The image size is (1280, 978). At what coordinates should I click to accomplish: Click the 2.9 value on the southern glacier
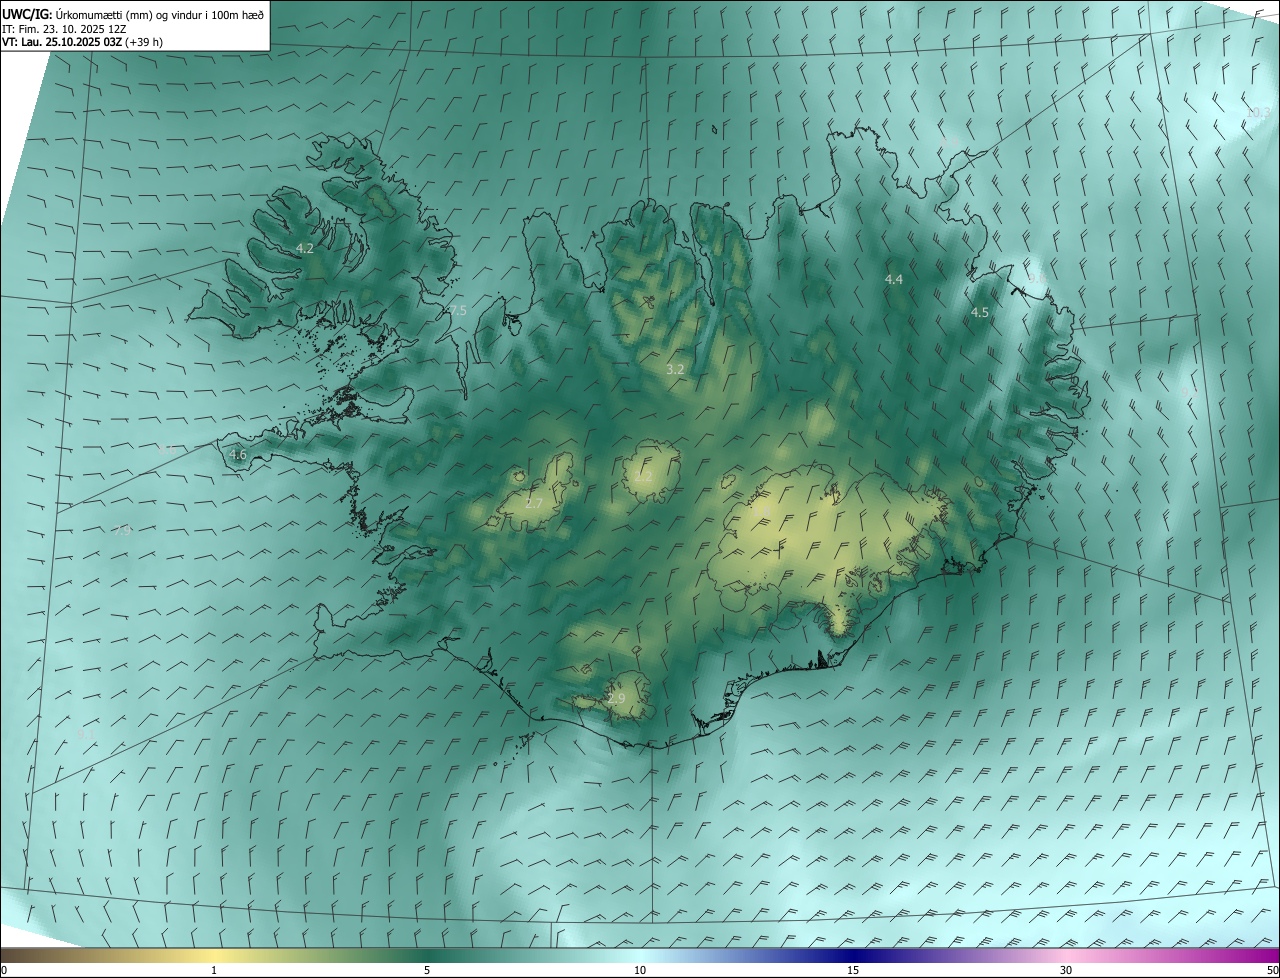616,699
